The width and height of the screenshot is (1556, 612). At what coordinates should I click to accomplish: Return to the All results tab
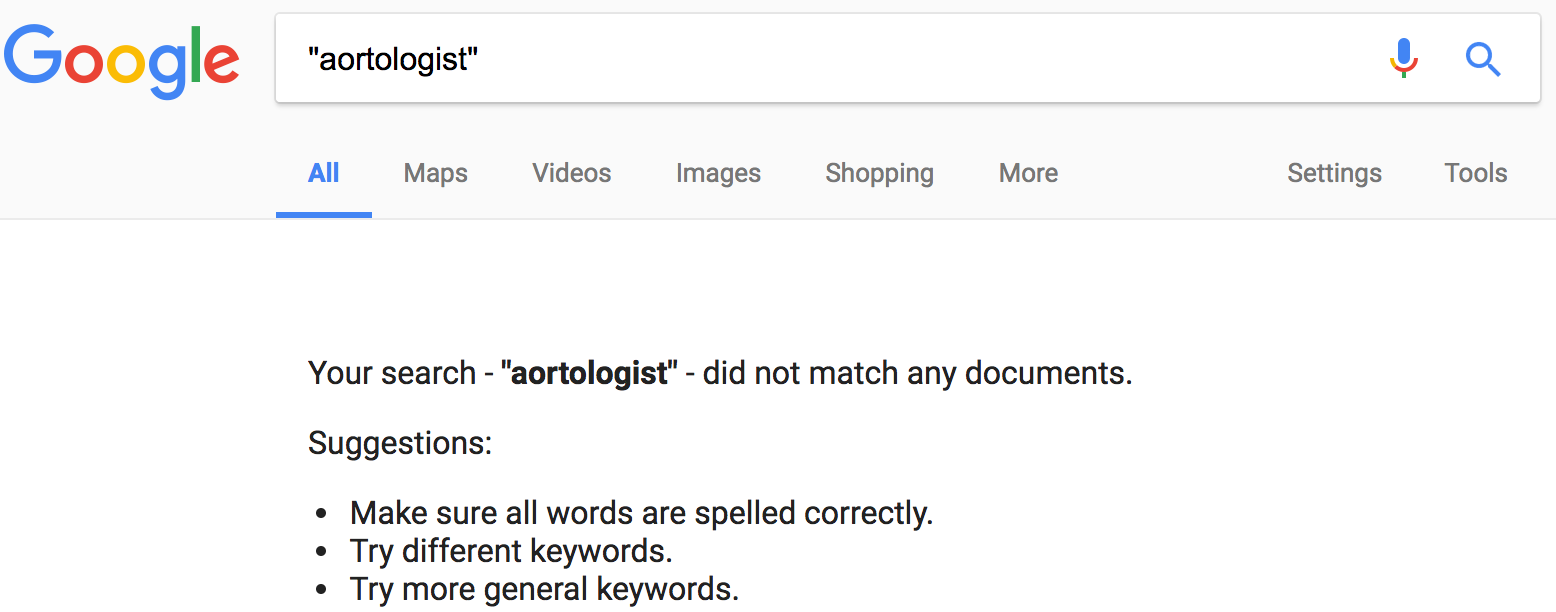[323, 172]
